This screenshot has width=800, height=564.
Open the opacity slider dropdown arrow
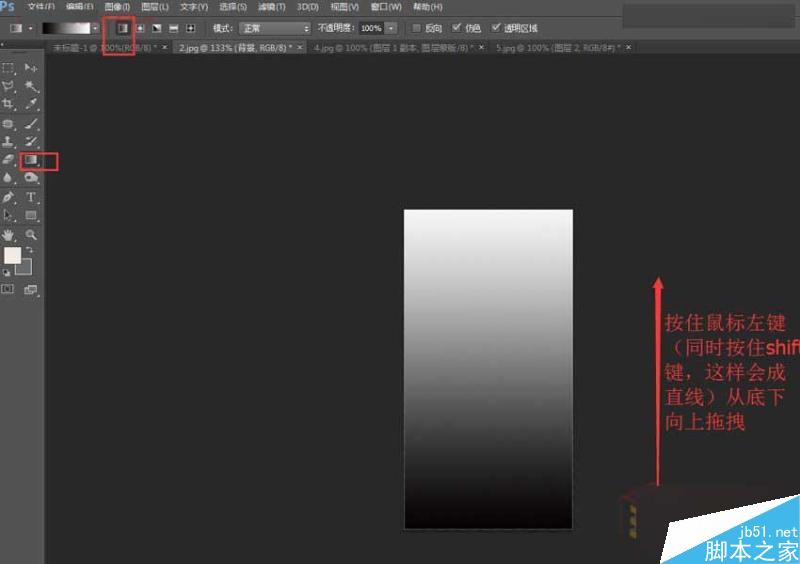[391, 28]
